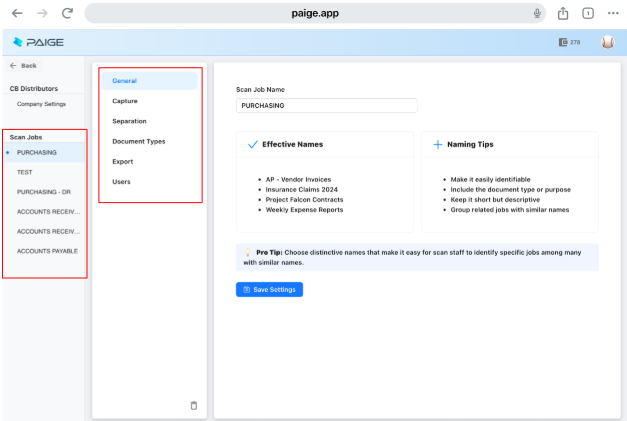Select the Document Types tab
This screenshot has width=627, height=421.
(138, 141)
